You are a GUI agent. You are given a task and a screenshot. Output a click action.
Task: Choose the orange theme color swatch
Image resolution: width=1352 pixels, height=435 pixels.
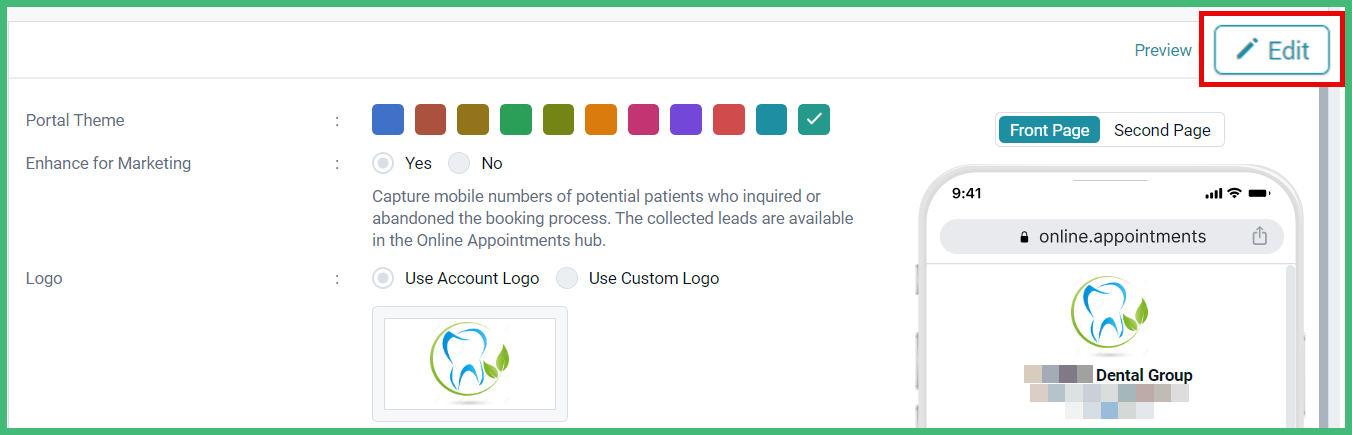coord(601,120)
